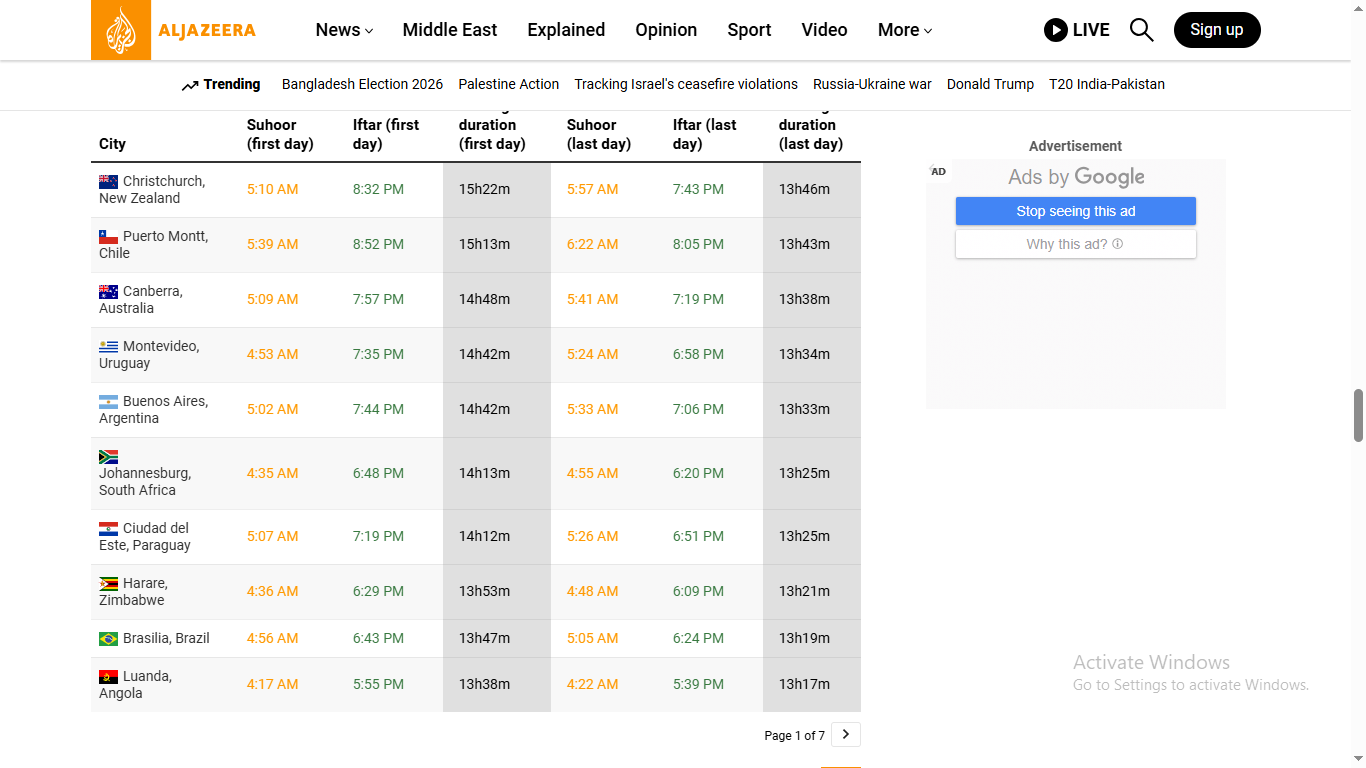Open the Sport section
1366x768 pixels.
(x=749, y=30)
